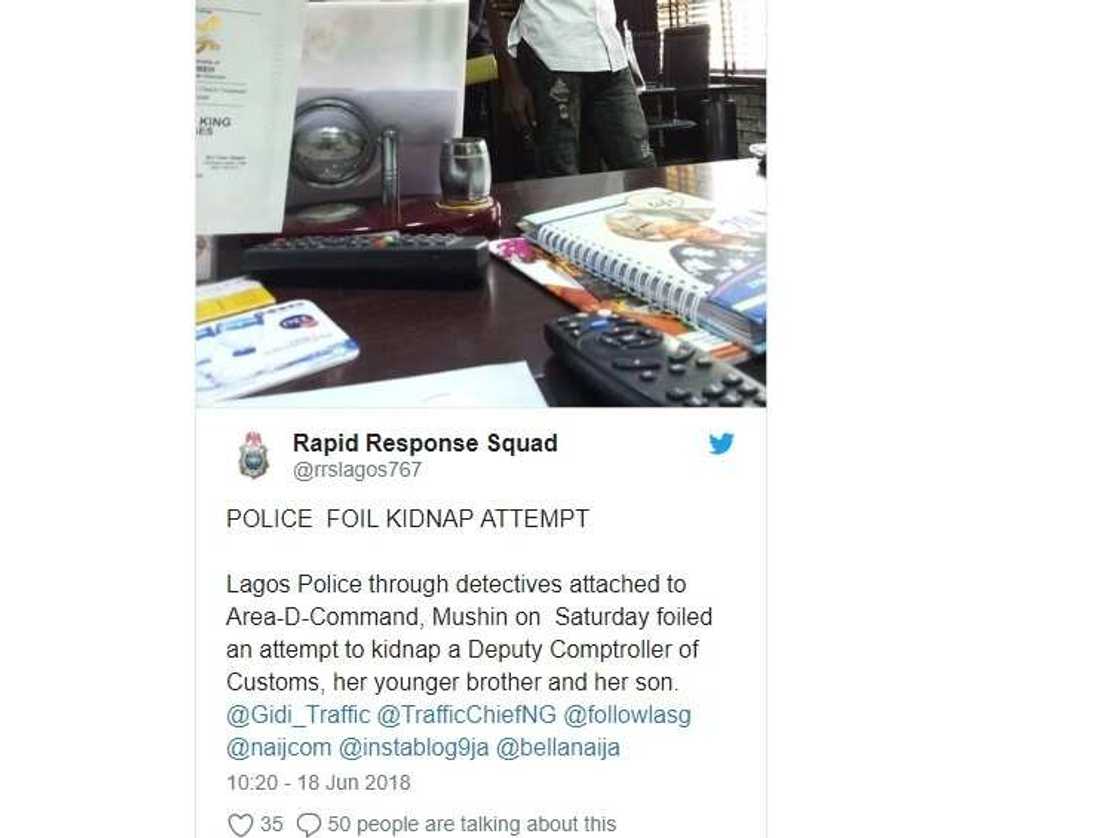Click the heart like icon
The width and height of the screenshot is (1120, 838).
241,824
